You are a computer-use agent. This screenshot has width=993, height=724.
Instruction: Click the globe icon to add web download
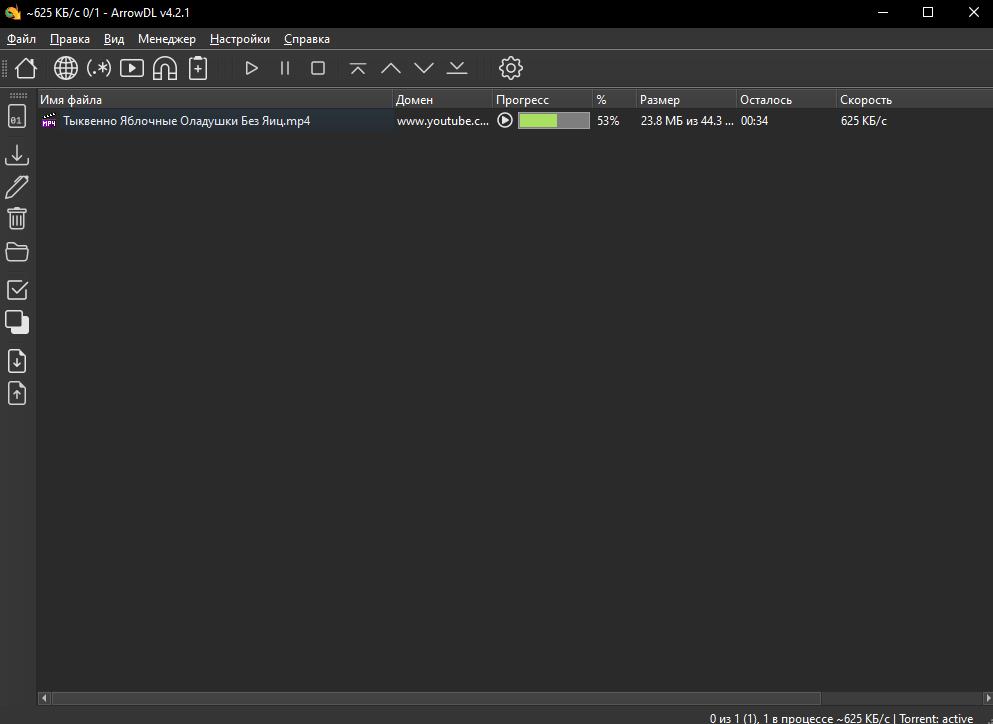66,68
